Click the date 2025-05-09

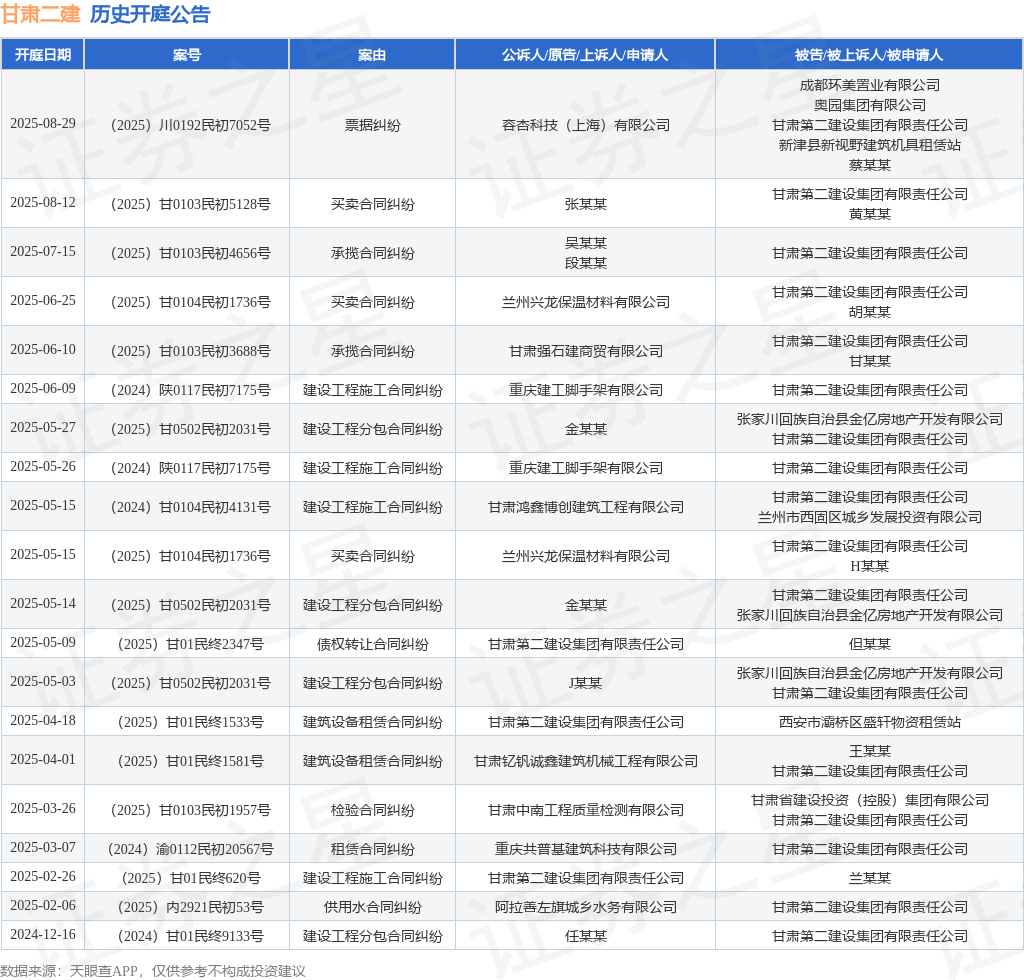43,642
